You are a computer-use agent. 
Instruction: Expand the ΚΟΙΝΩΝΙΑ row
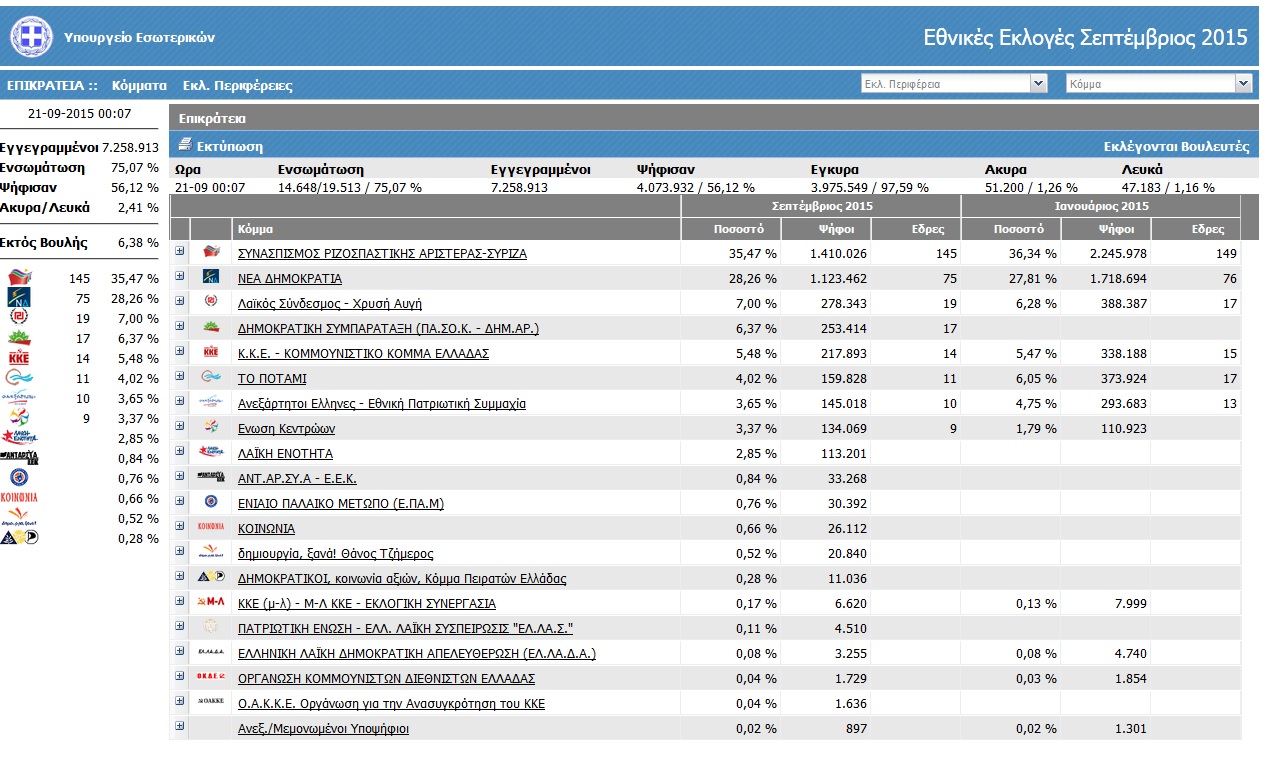[180, 526]
